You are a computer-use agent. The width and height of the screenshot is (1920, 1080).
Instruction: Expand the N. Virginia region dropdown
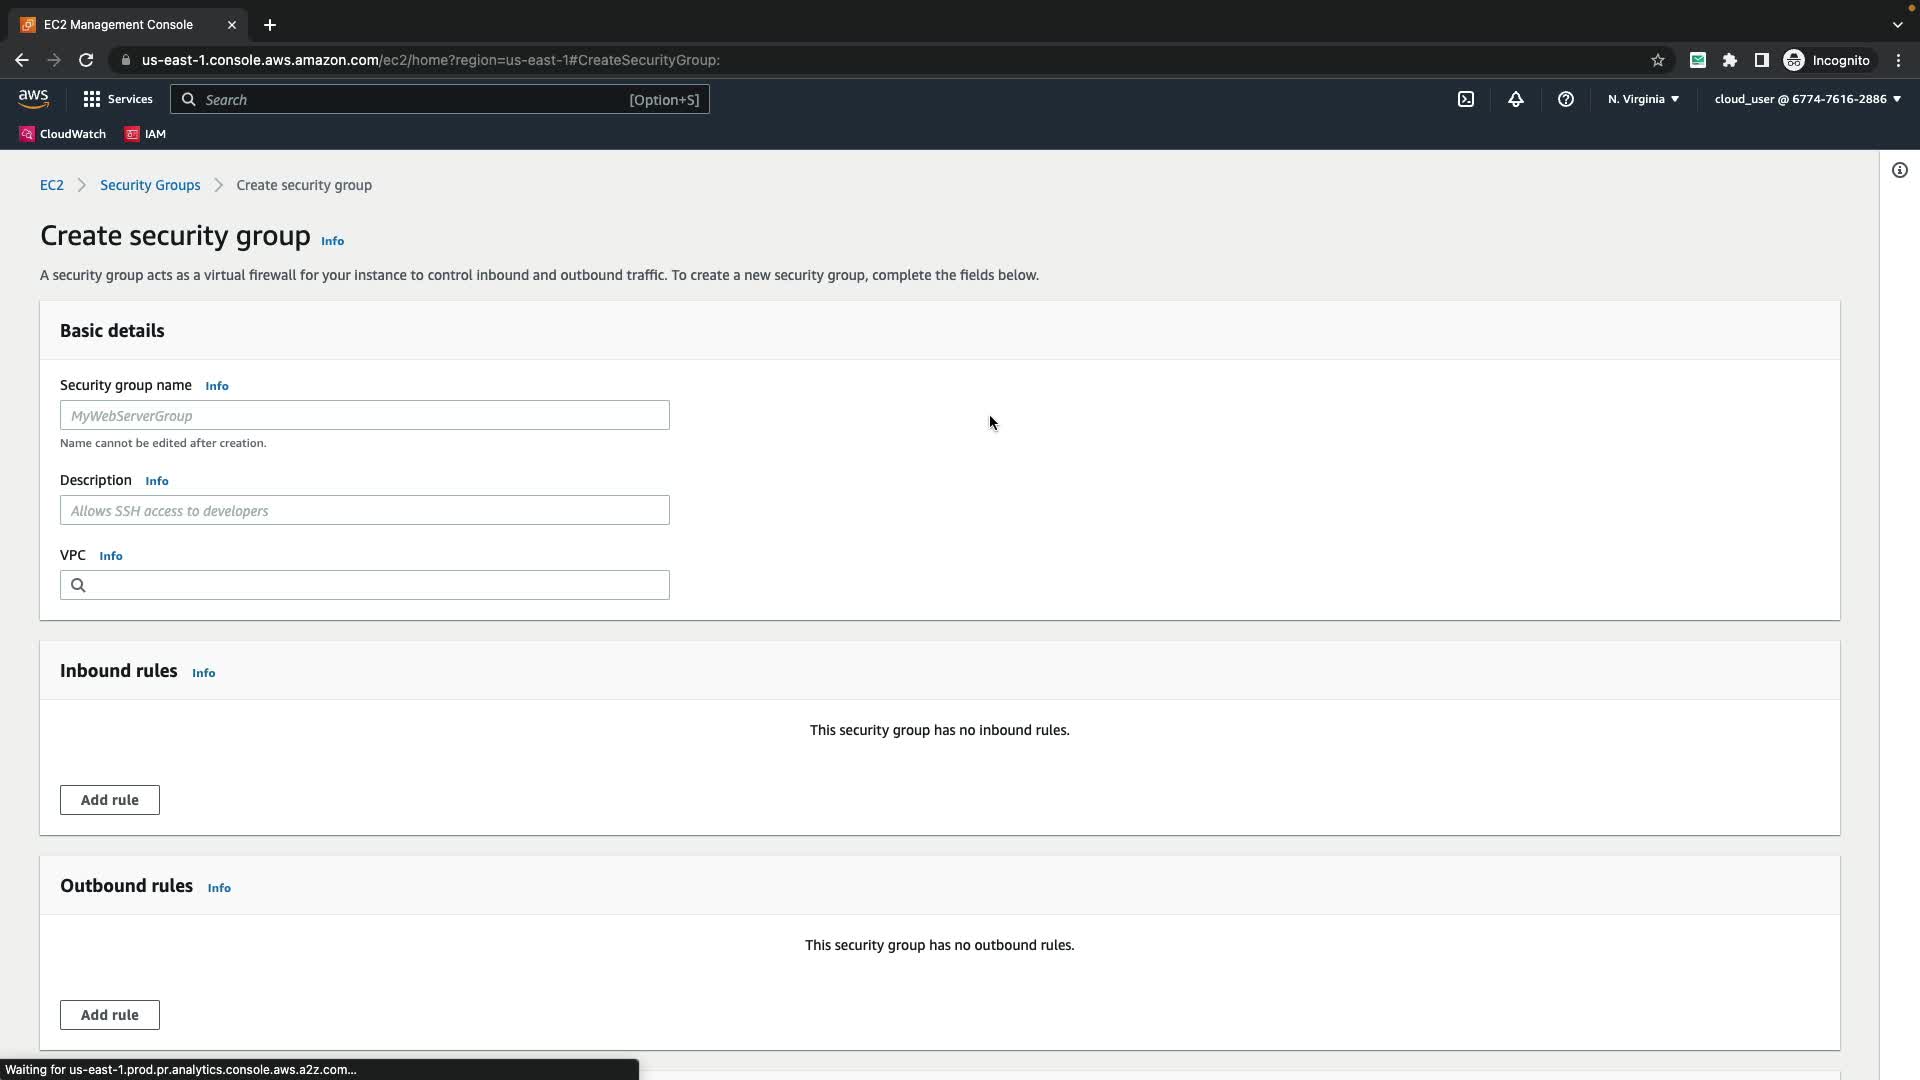(x=1643, y=99)
